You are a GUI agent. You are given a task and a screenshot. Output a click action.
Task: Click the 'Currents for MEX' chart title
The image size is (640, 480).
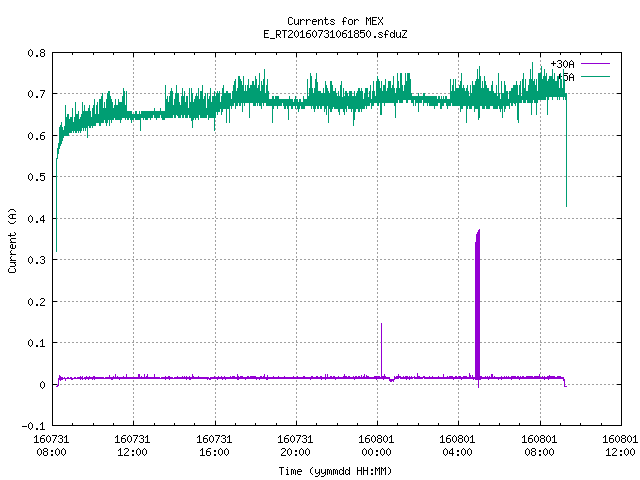coord(335,21)
